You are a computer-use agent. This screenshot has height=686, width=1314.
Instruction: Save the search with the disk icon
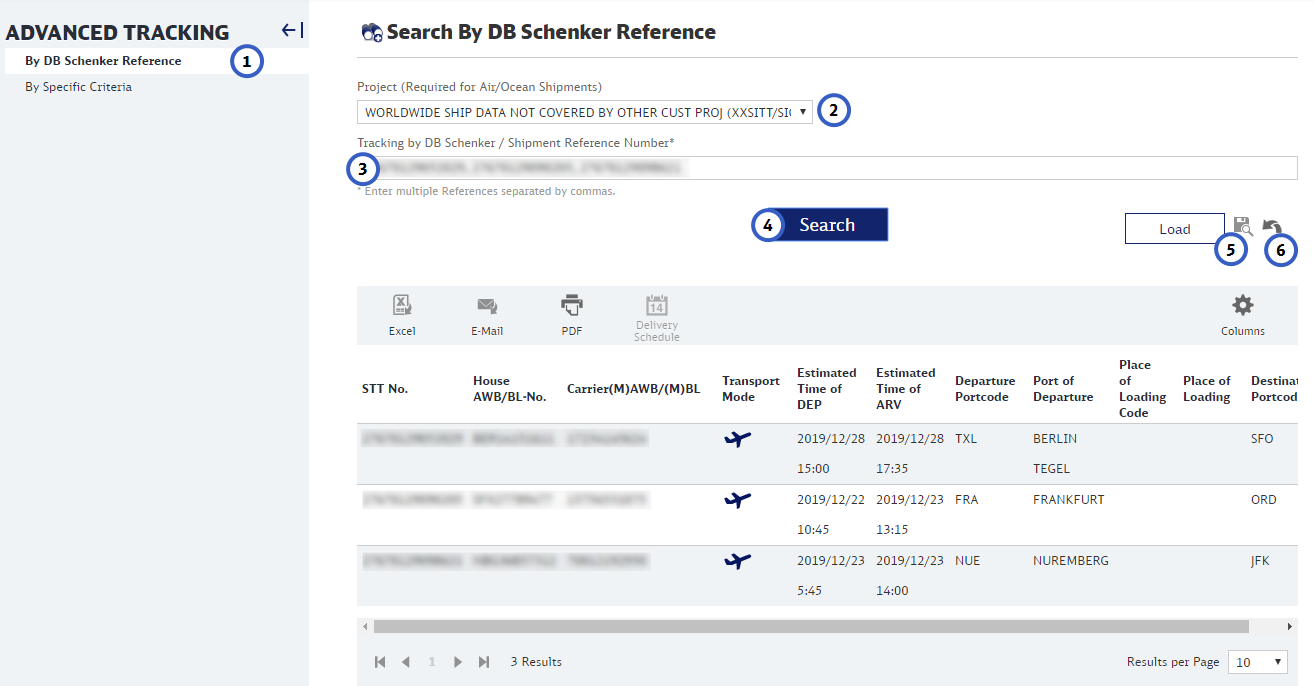(x=1243, y=226)
